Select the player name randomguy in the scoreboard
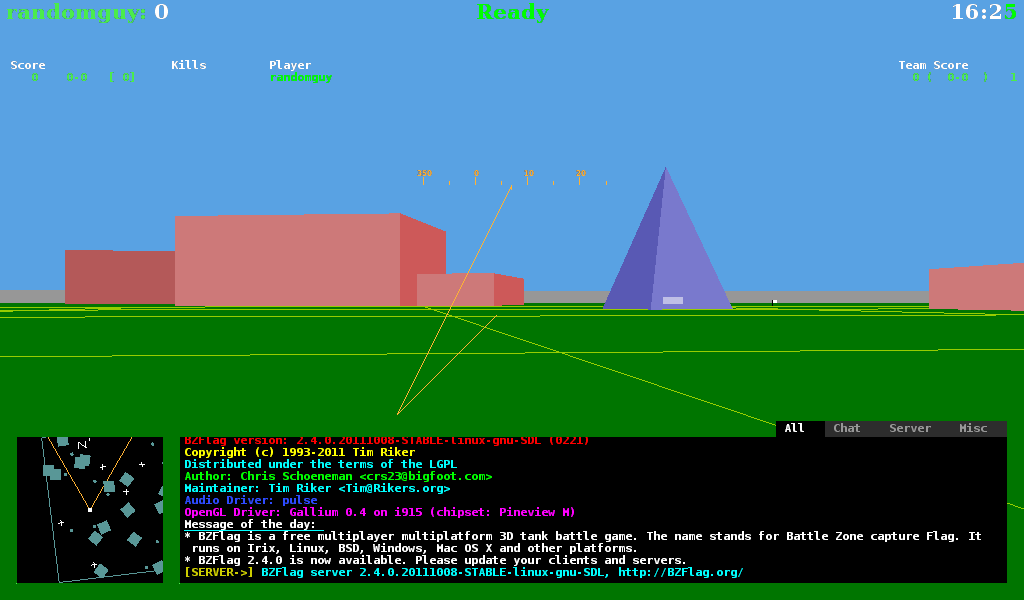This screenshot has width=1024, height=600. [x=300, y=78]
